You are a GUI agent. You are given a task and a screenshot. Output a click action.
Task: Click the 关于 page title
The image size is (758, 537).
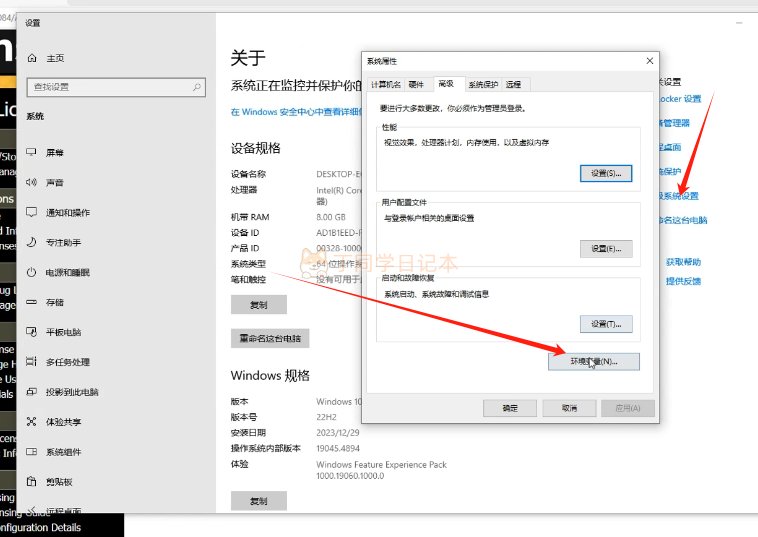point(248,58)
